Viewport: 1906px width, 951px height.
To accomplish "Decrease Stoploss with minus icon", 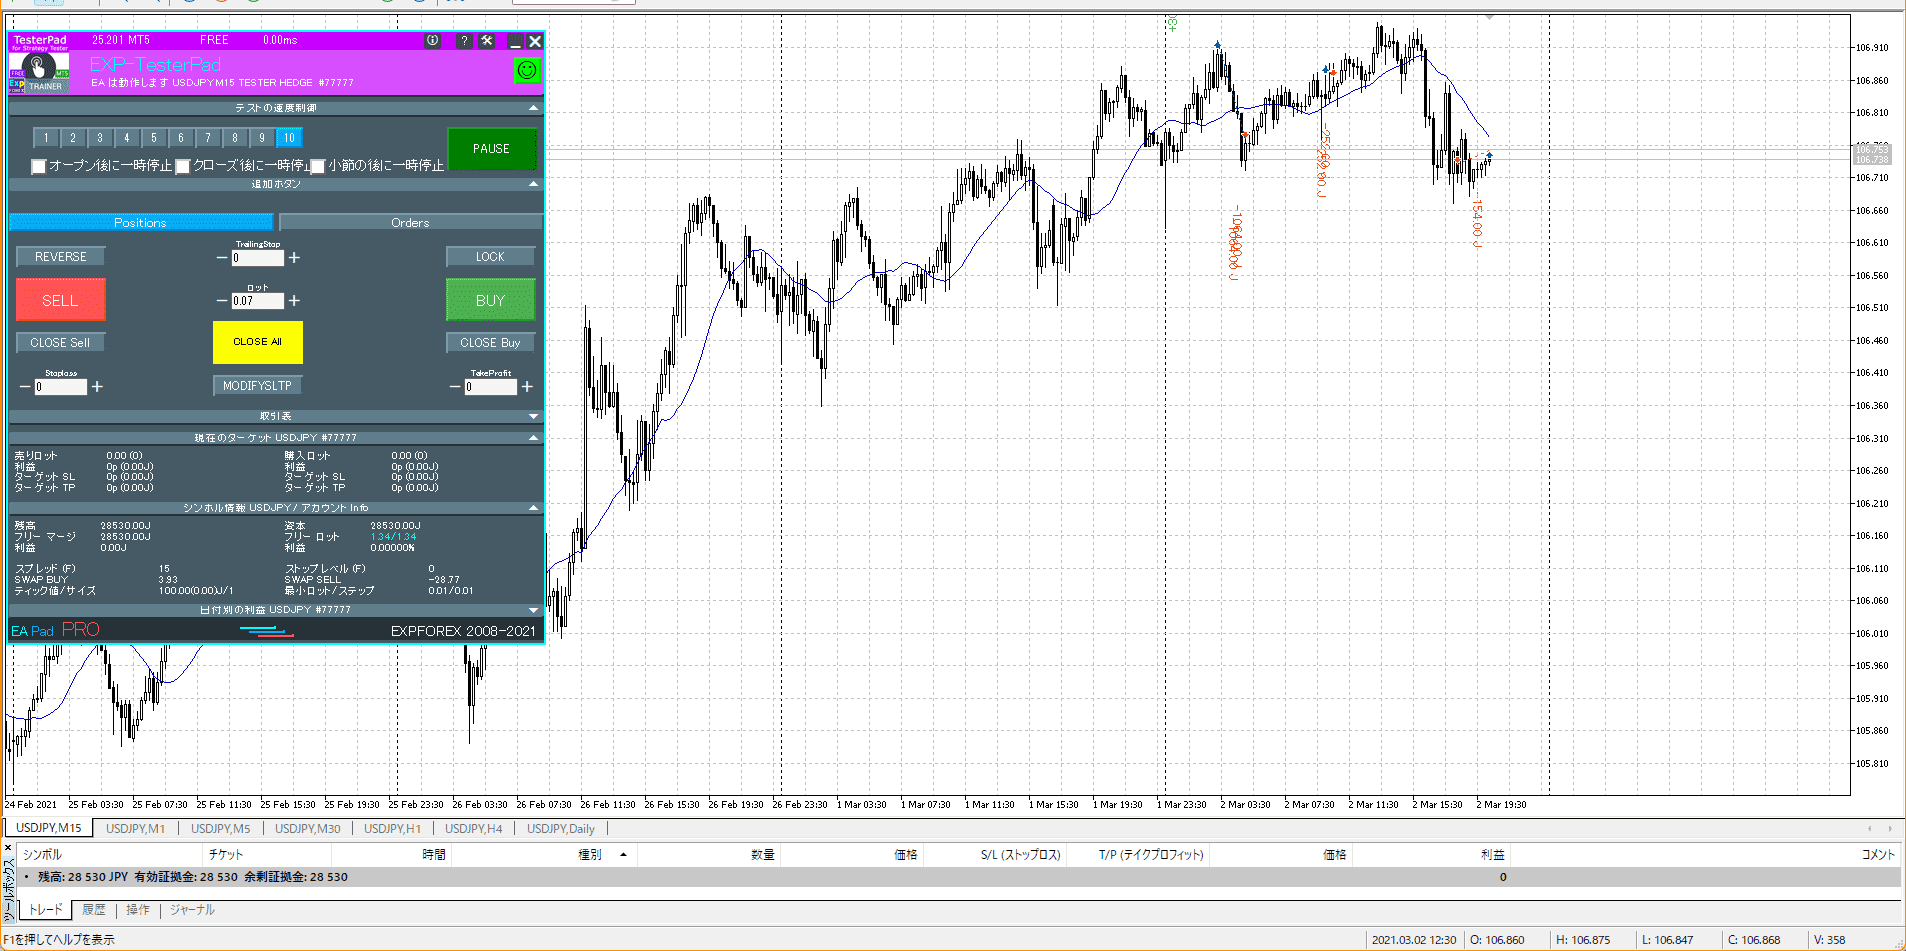I will pos(25,387).
